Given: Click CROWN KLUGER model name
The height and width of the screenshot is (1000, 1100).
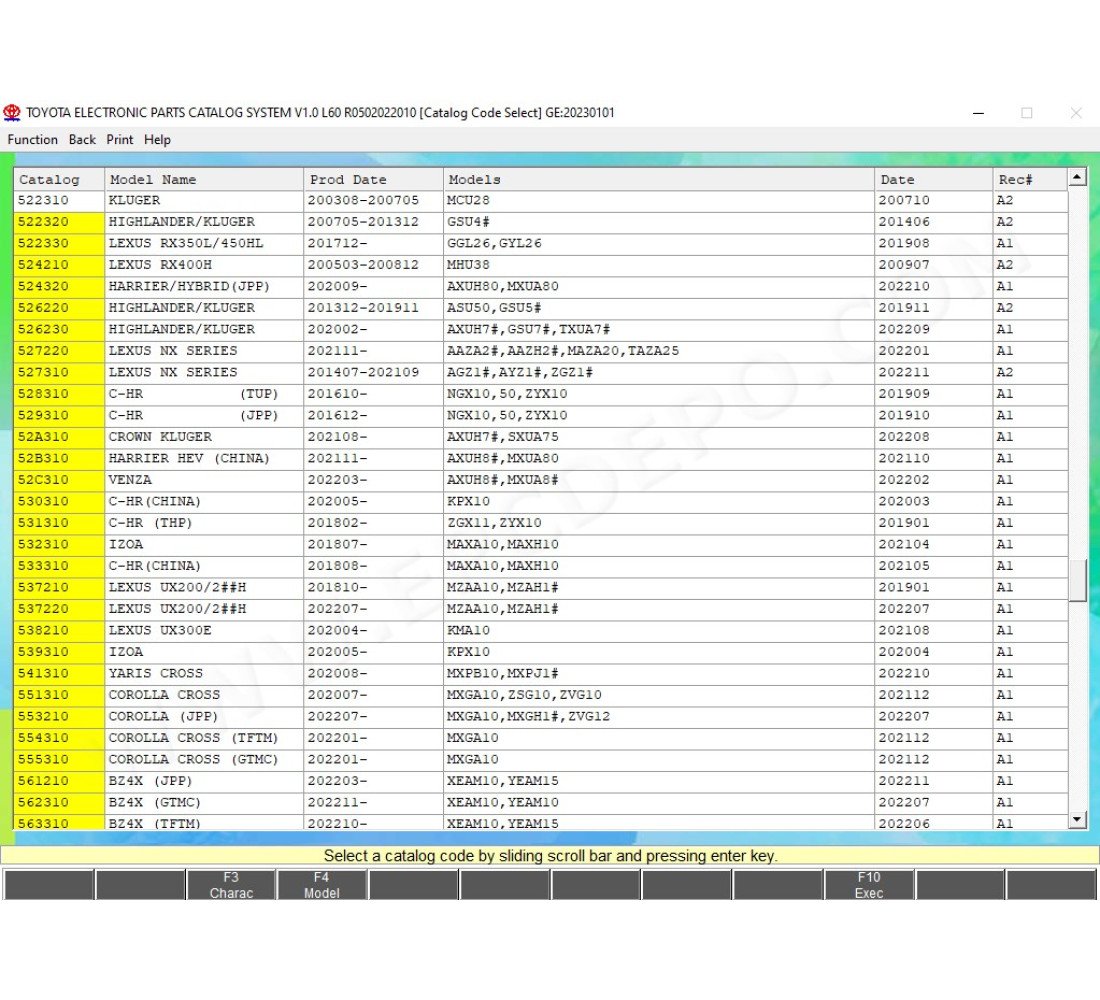Looking at the screenshot, I should 160,437.
